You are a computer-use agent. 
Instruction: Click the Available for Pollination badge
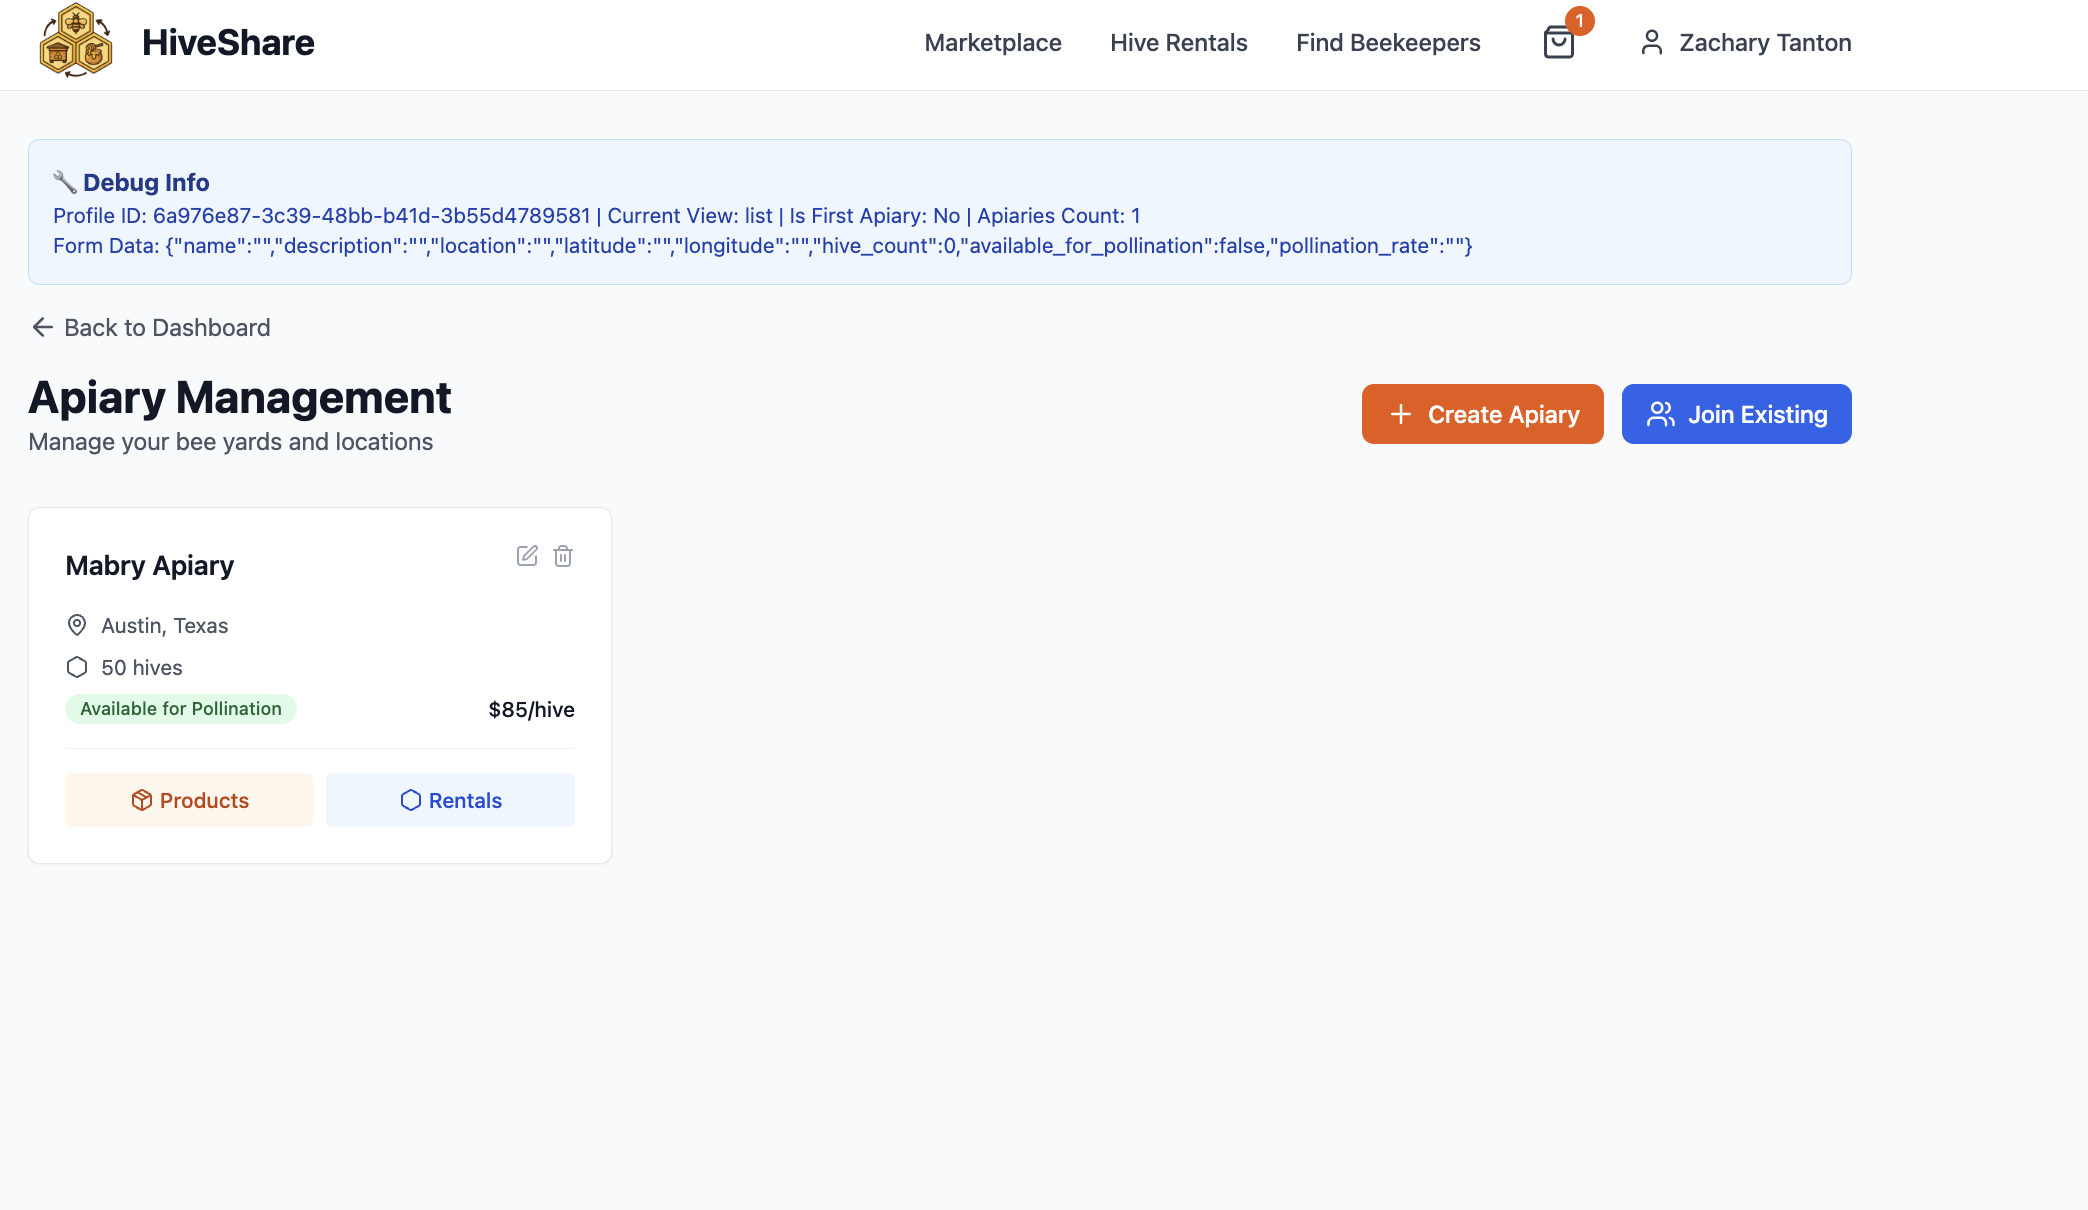(x=181, y=709)
